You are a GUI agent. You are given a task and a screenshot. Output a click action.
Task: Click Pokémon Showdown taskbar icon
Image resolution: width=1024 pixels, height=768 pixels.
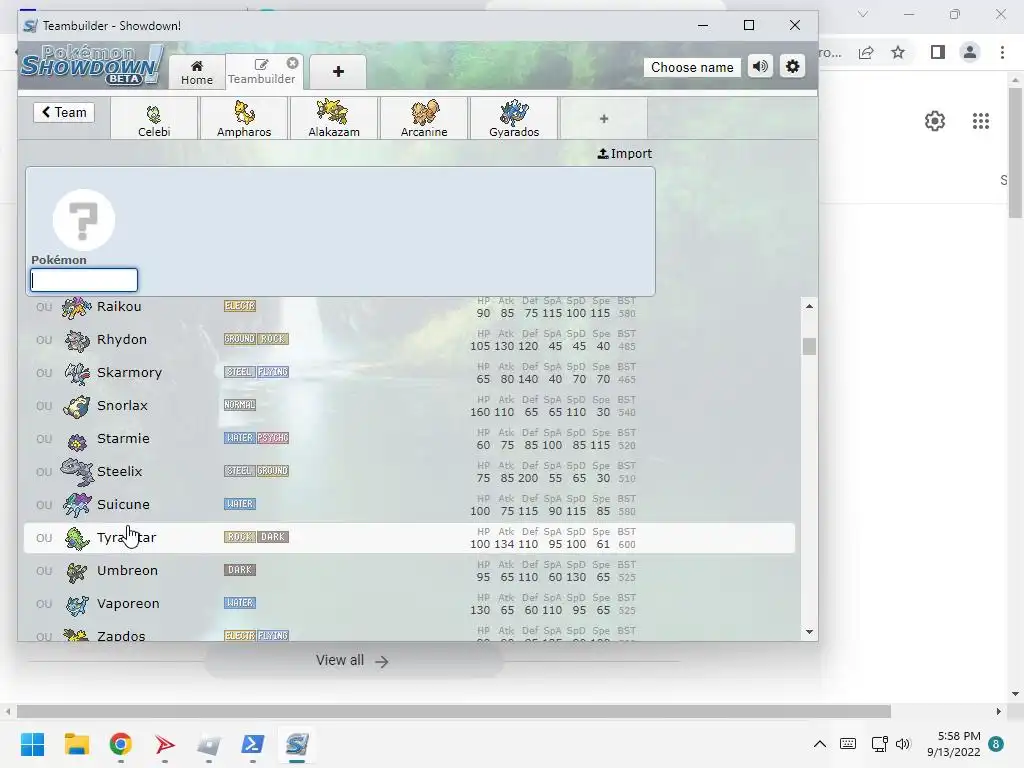(x=296, y=744)
